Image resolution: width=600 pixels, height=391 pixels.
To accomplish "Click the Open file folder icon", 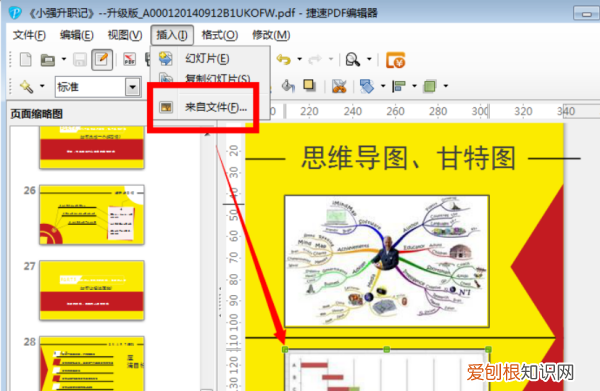I will [48, 60].
